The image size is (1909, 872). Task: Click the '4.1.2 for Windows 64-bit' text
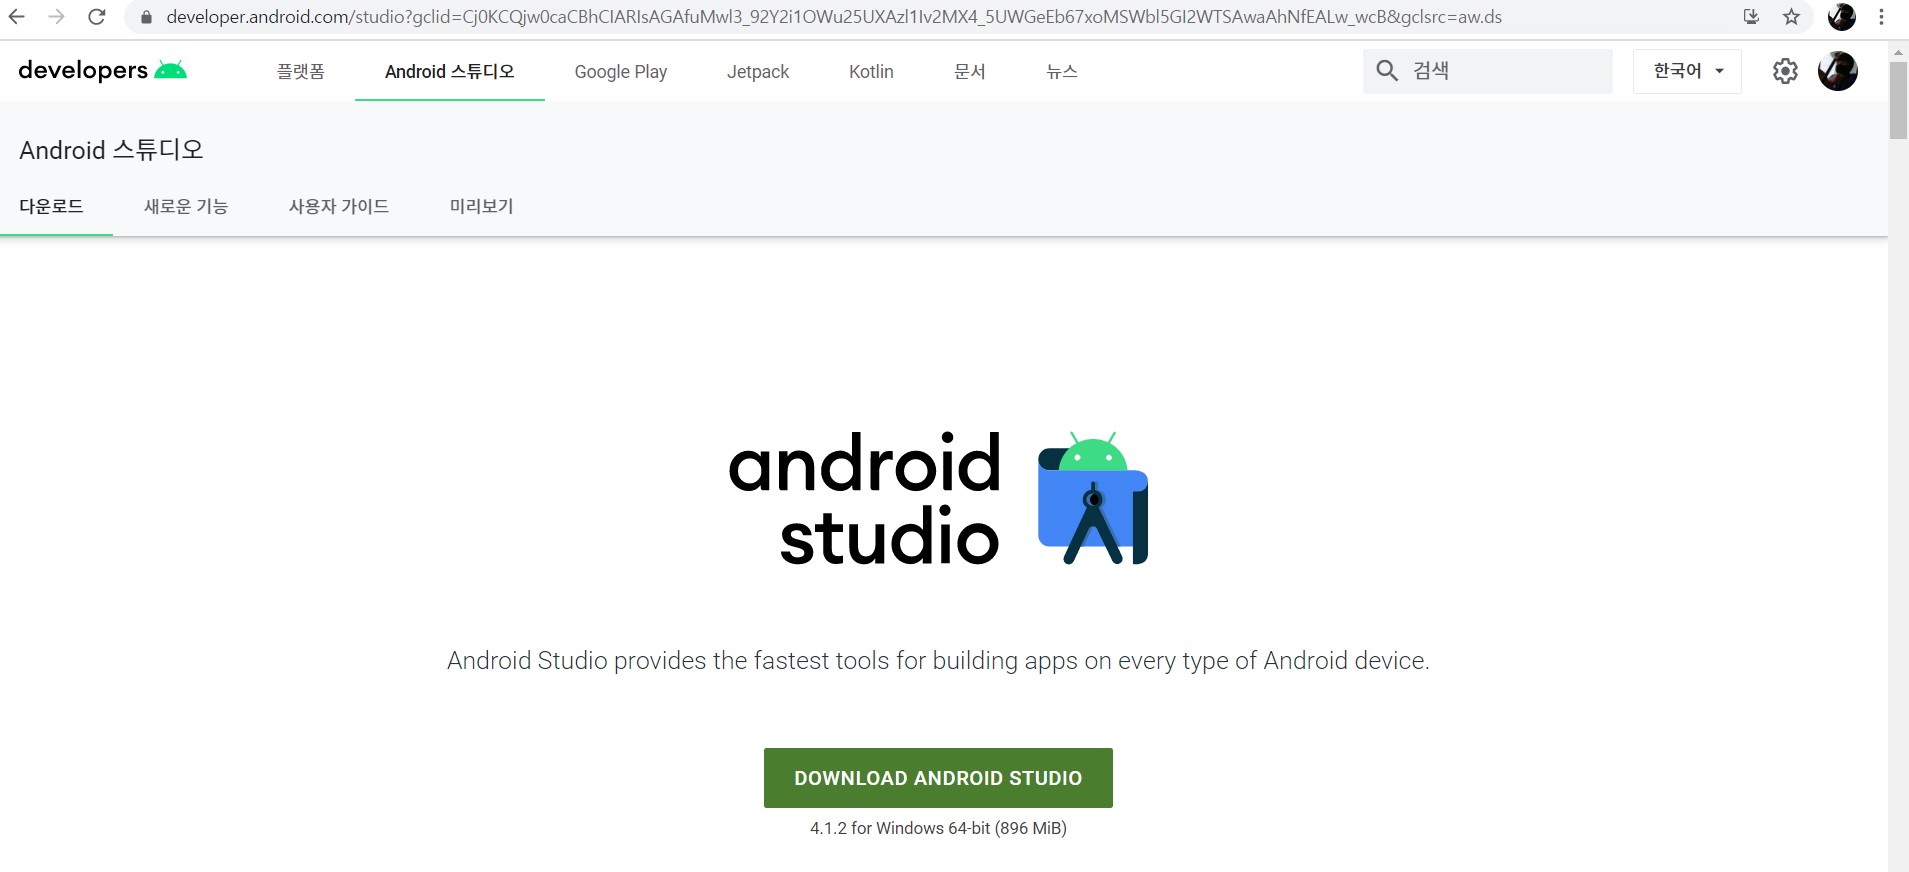938,828
